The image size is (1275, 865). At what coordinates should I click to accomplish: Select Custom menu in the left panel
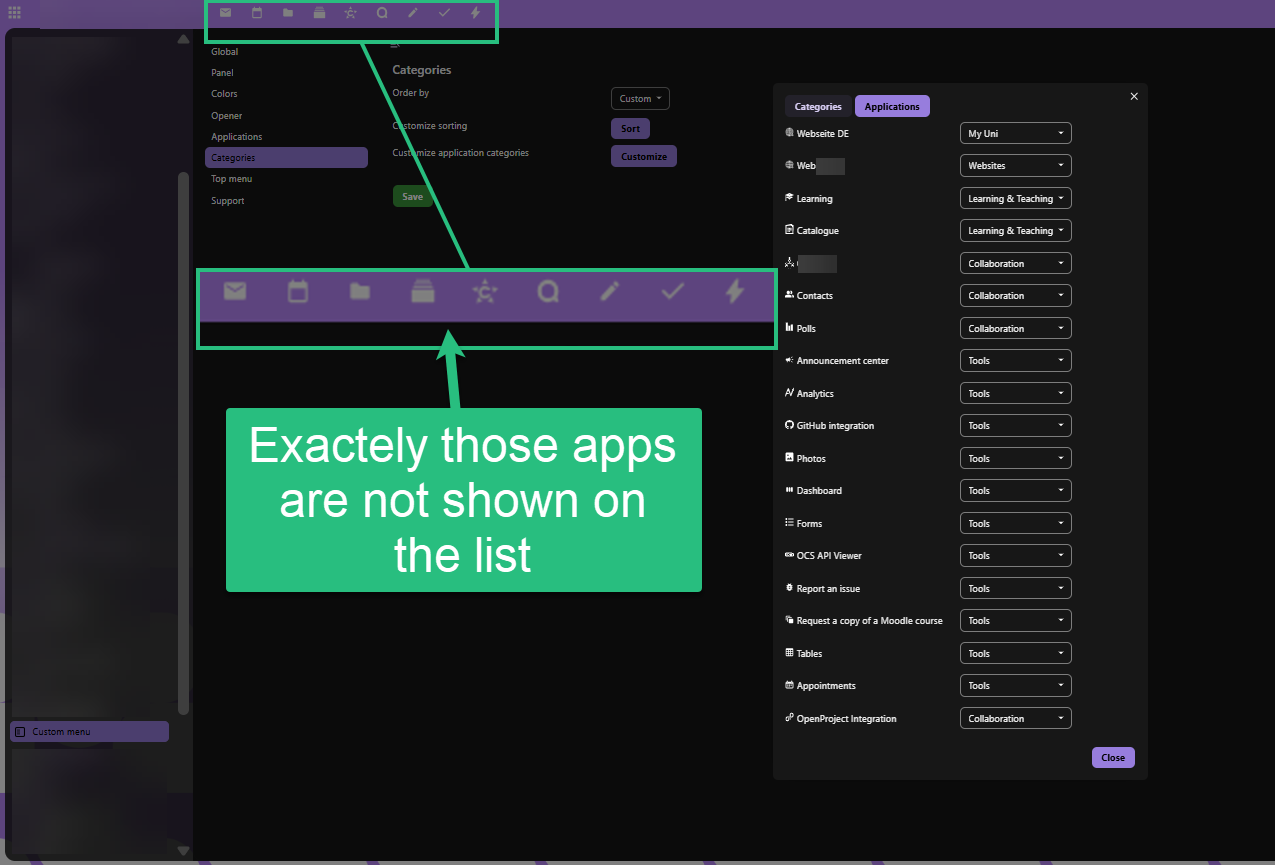coord(89,732)
